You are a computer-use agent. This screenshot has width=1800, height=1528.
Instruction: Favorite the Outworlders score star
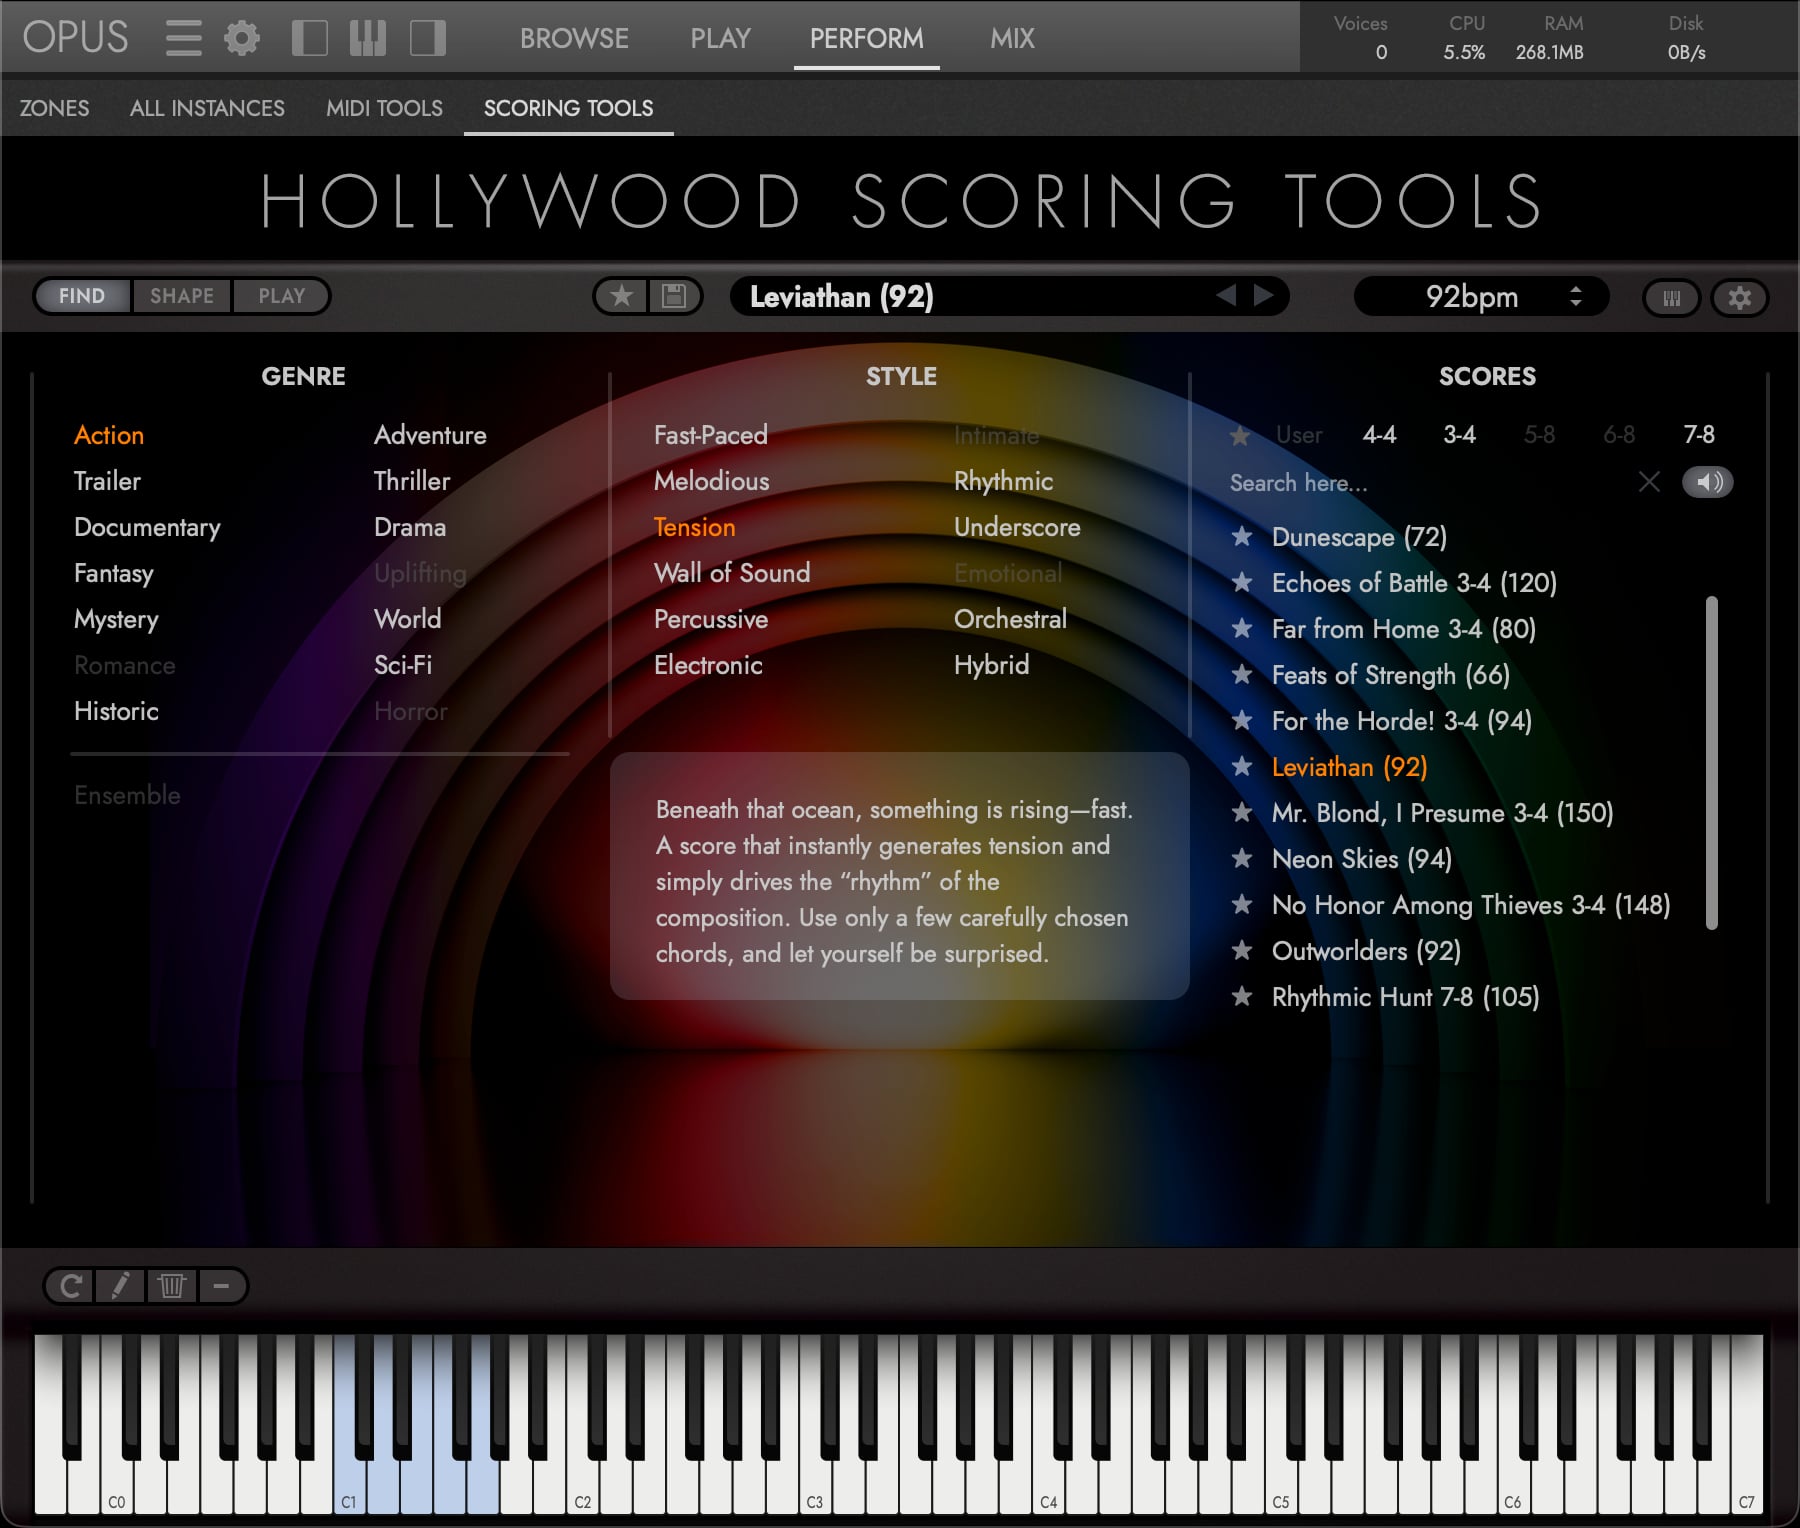[x=1242, y=951]
